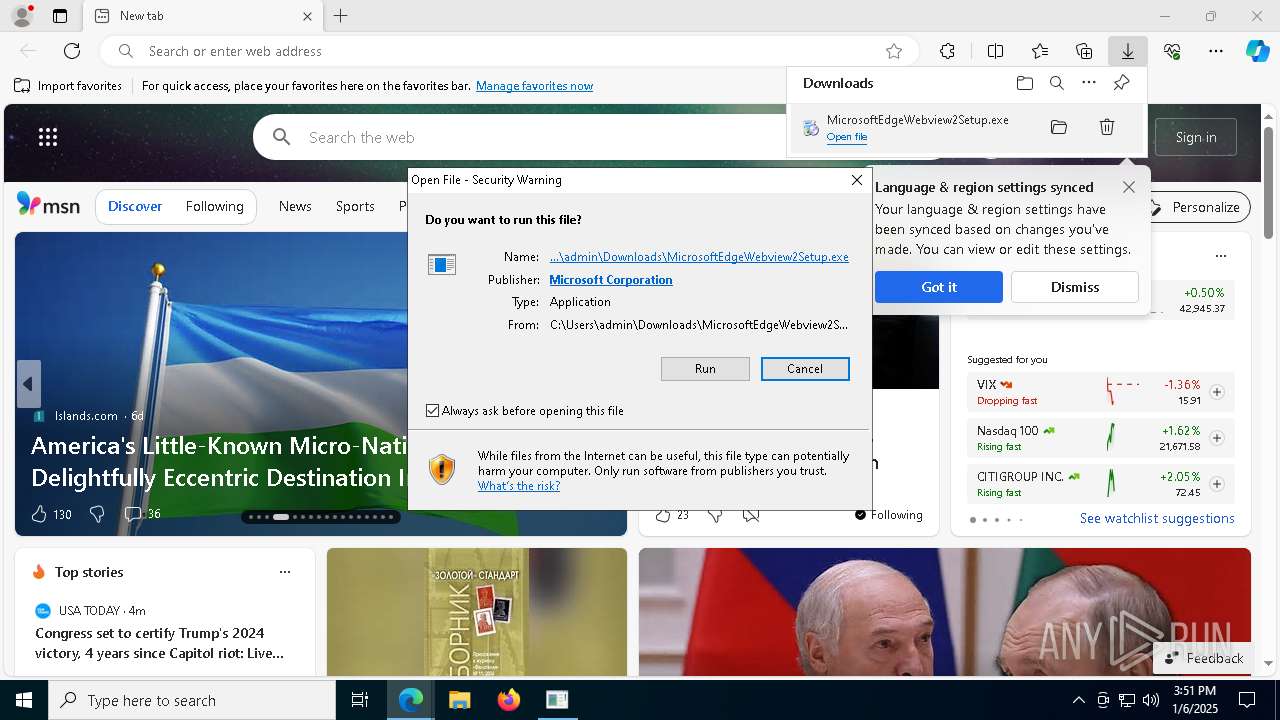The image size is (1280, 720).
Task: Open Task View on taskbar
Action: 360,700
